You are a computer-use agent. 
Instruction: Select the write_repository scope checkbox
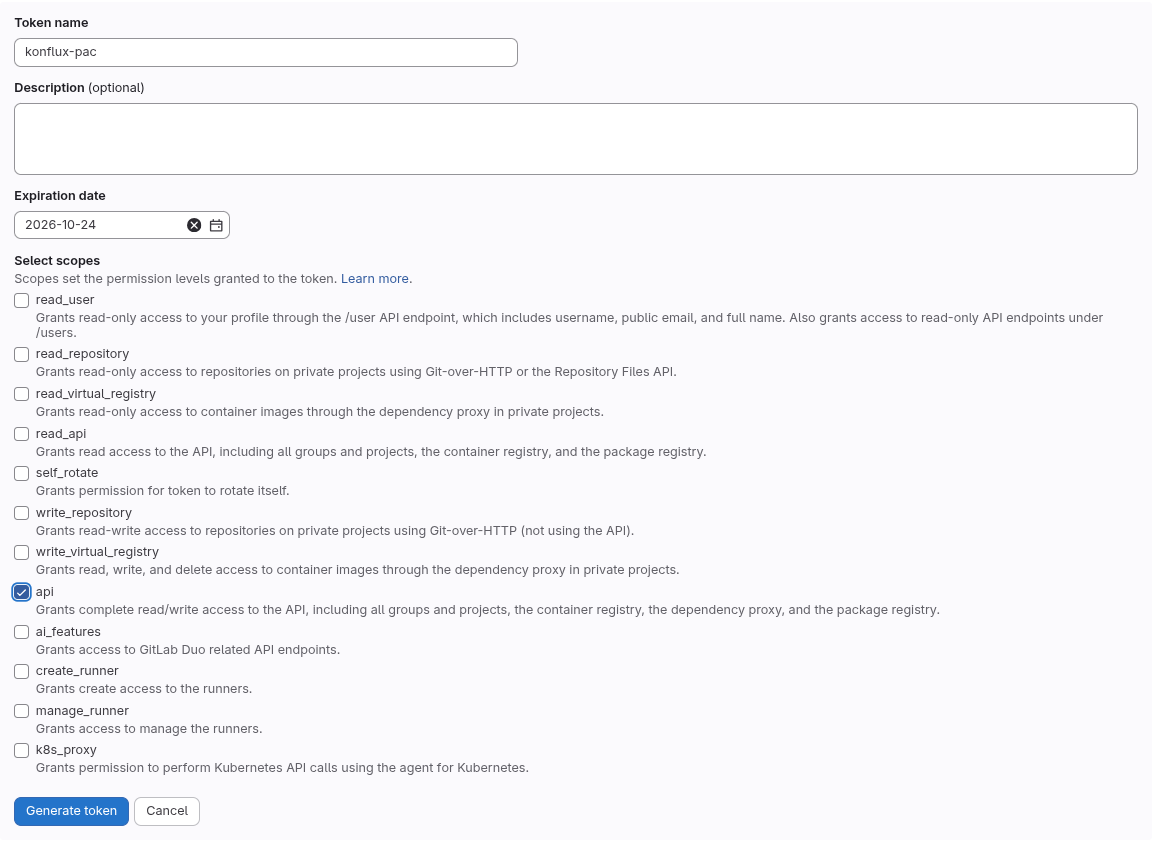click(x=21, y=513)
